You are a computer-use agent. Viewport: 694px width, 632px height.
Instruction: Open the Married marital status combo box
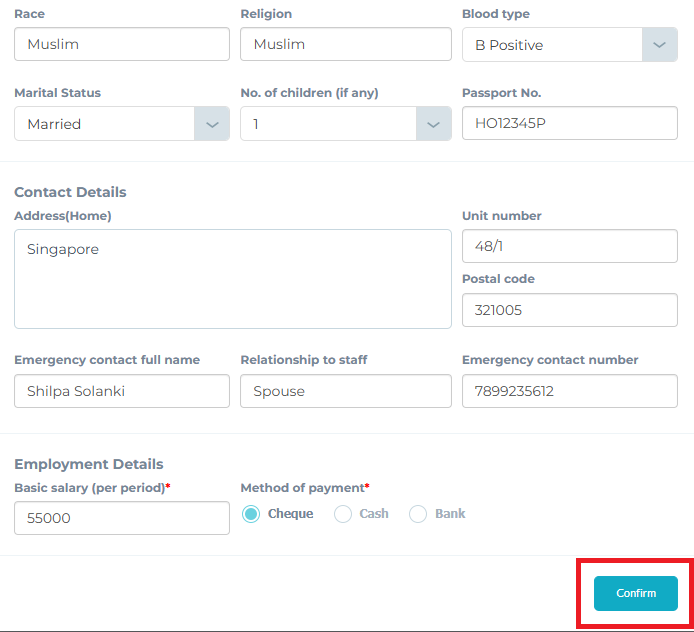tap(122, 124)
